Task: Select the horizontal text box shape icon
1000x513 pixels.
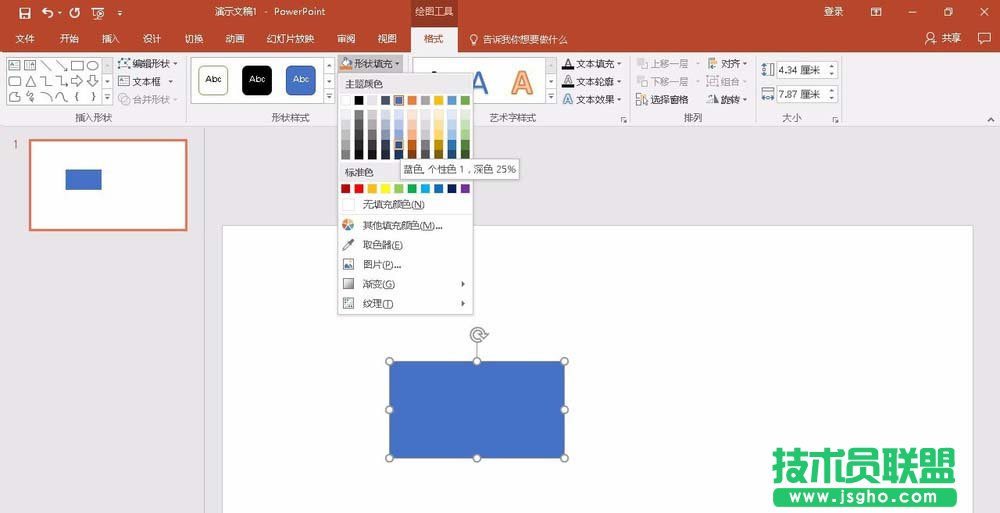Action: point(14,65)
